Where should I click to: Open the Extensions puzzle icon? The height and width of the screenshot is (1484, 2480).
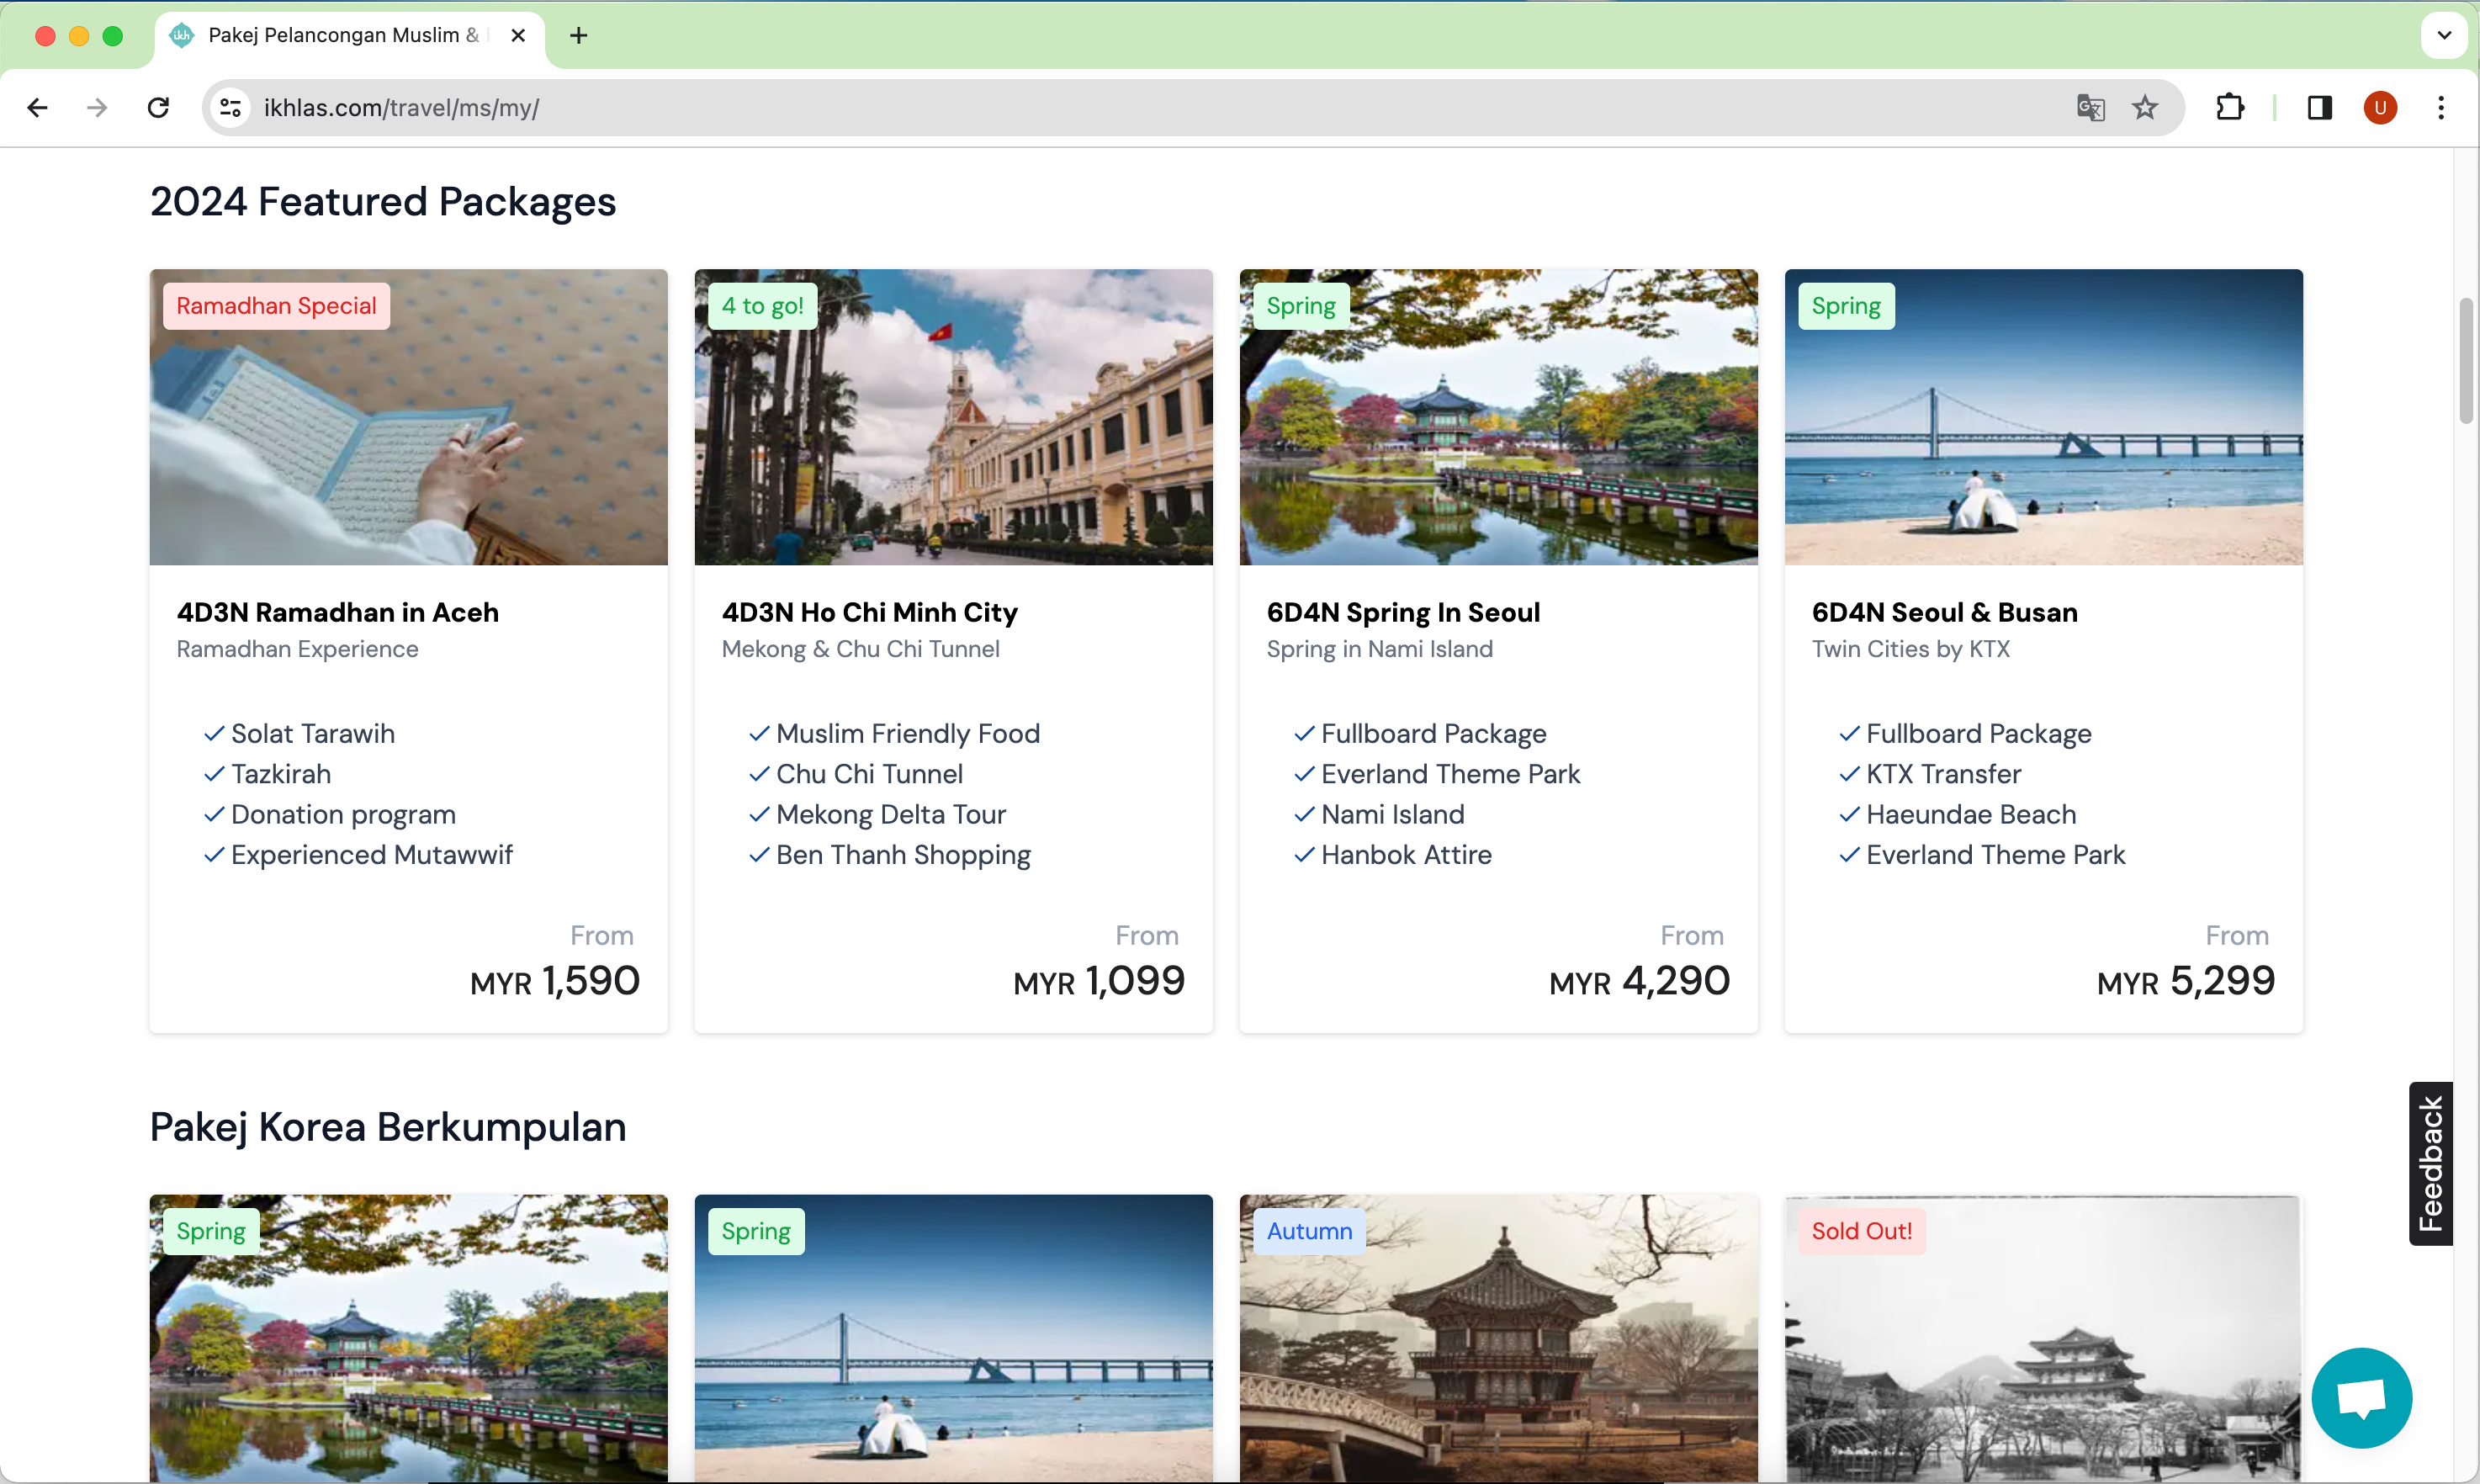2230,107
